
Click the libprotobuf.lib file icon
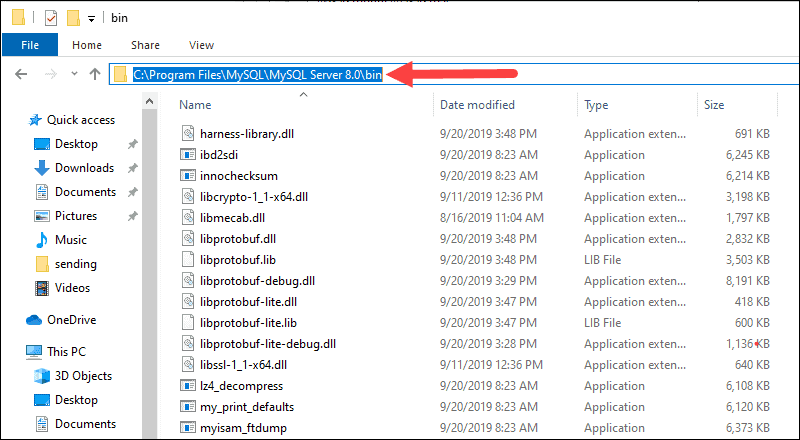[x=188, y=260]
